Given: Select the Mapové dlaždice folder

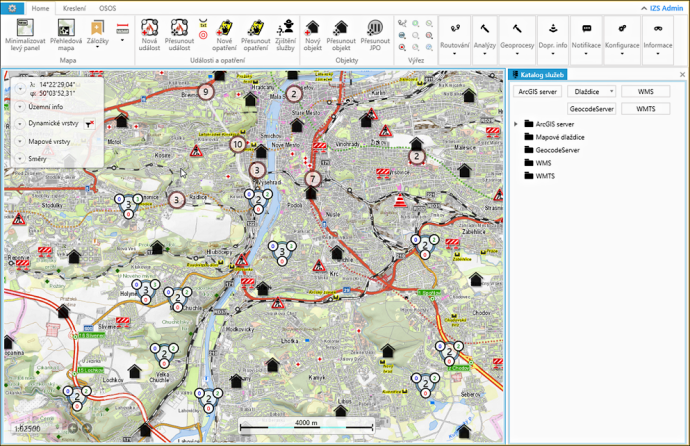Looking at the screenshot, I should click(x=560, y=137).
